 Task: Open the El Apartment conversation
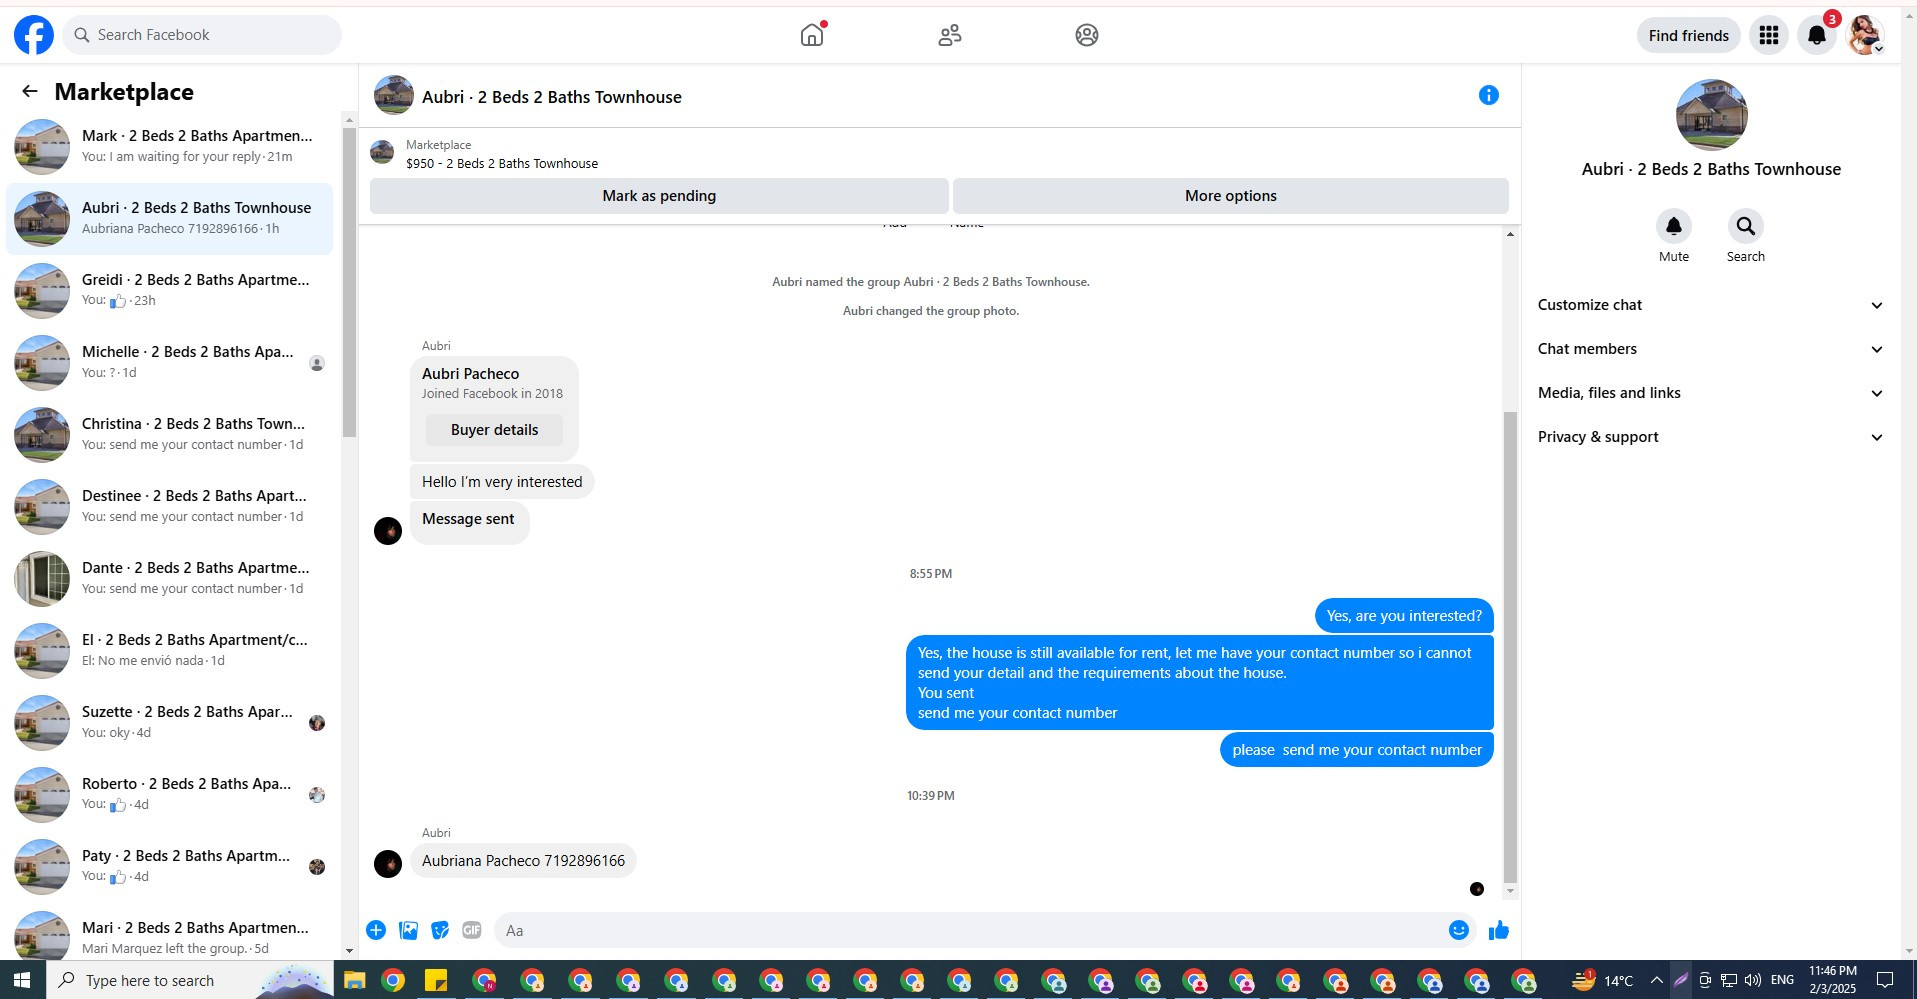(x=170, y=650)
